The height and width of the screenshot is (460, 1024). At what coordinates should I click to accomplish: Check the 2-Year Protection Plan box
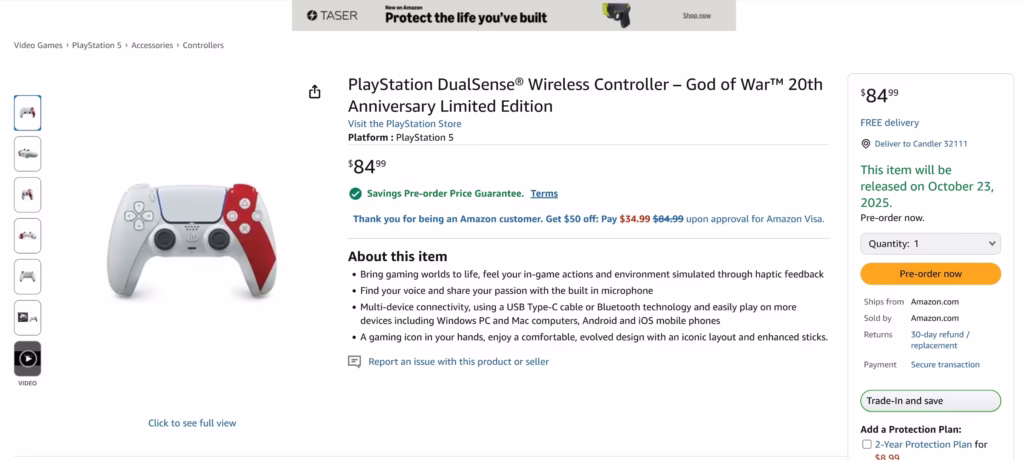tap(867, 444)
